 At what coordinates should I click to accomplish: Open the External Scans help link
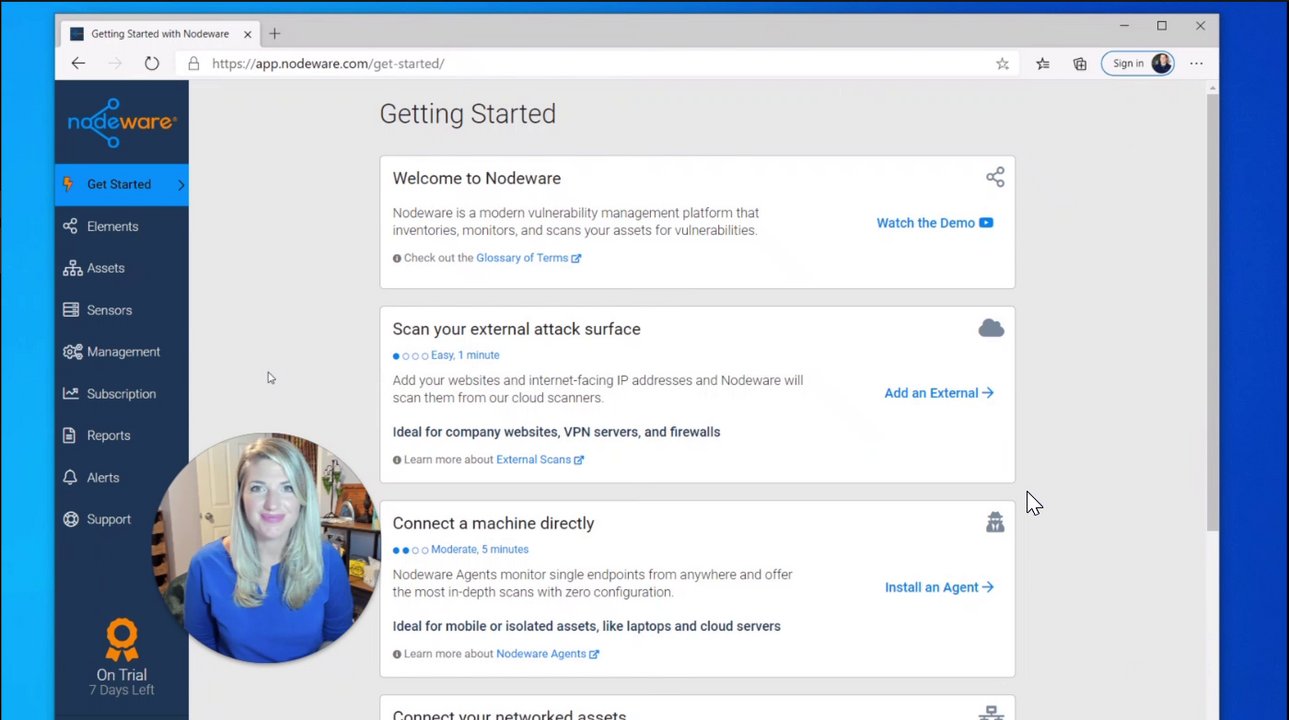(540, 460)
